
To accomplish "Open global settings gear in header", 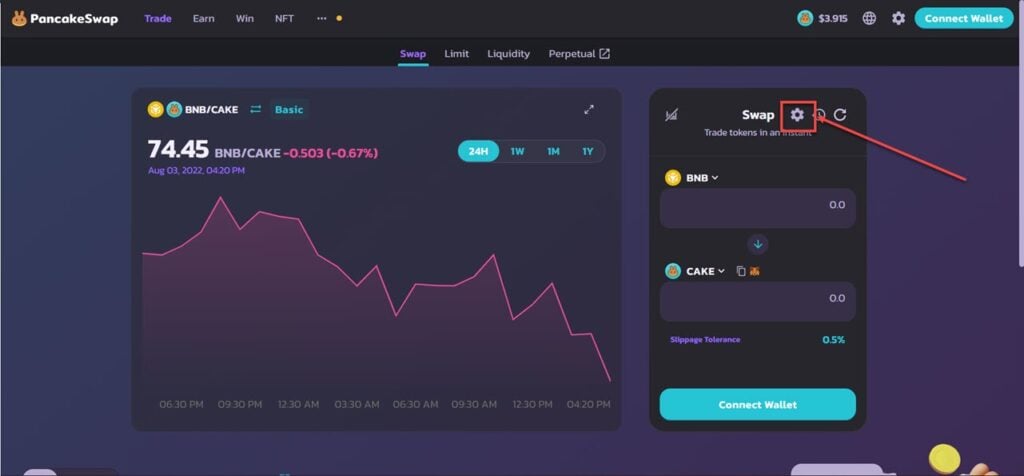I will tap(899, 18).
